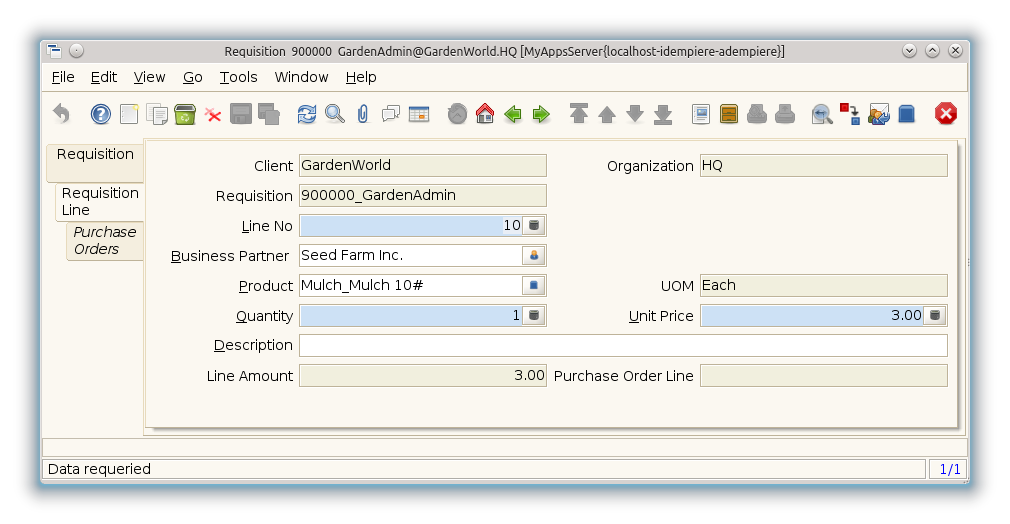1010x524 pixels.
Task: Click the blue Refresh arrows icon
Action: click(307, 114)
